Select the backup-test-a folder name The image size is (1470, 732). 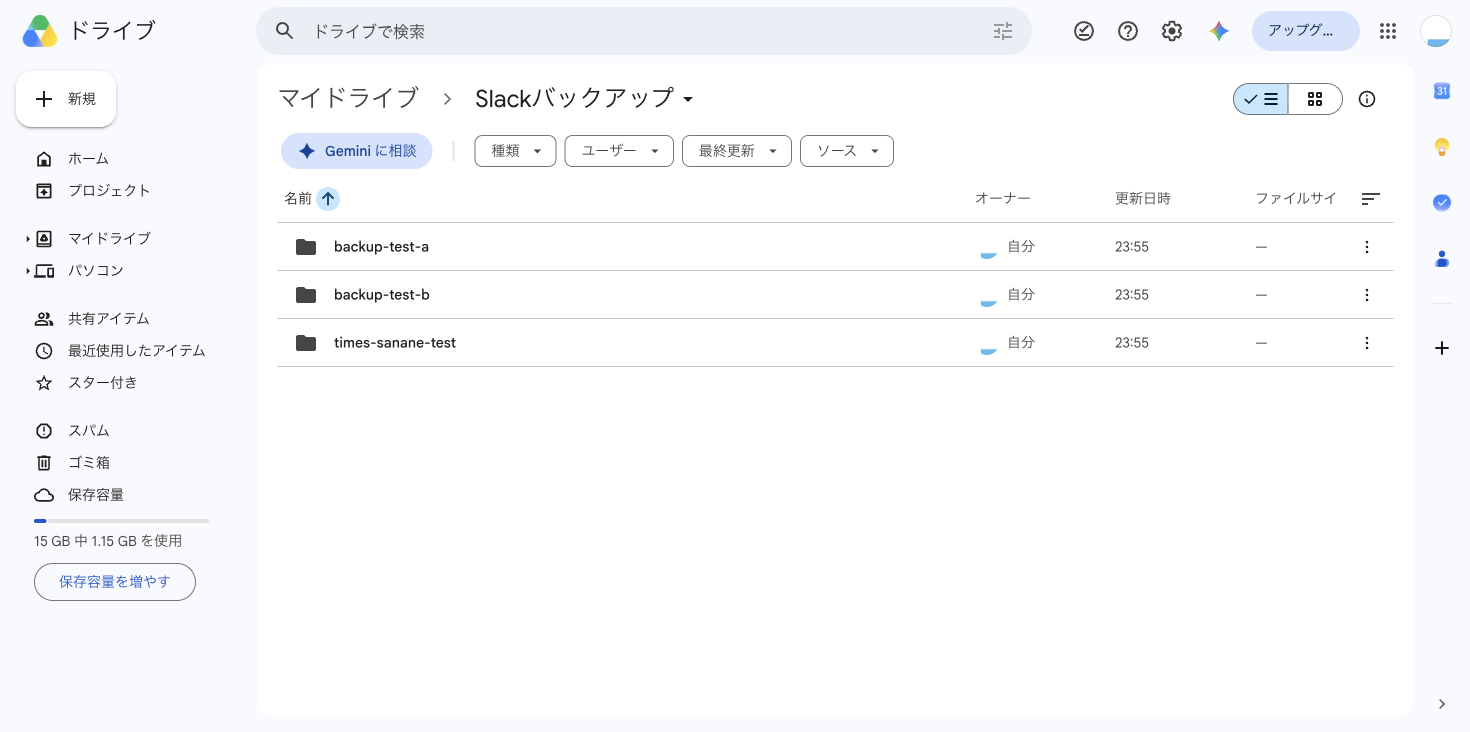click(x=381, y=247)
